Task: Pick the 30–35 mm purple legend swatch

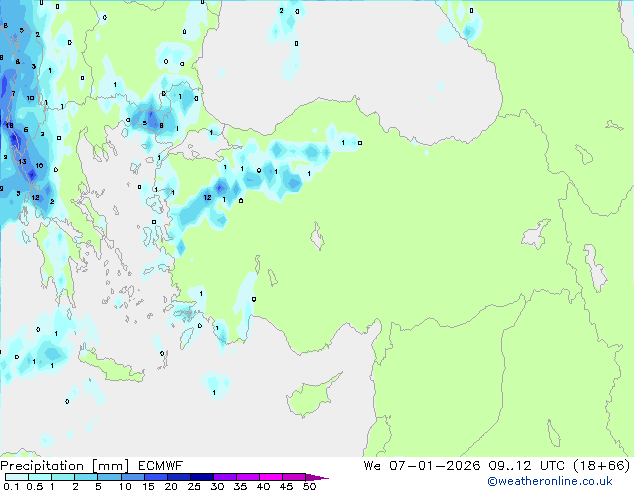Action: point(225,477)
